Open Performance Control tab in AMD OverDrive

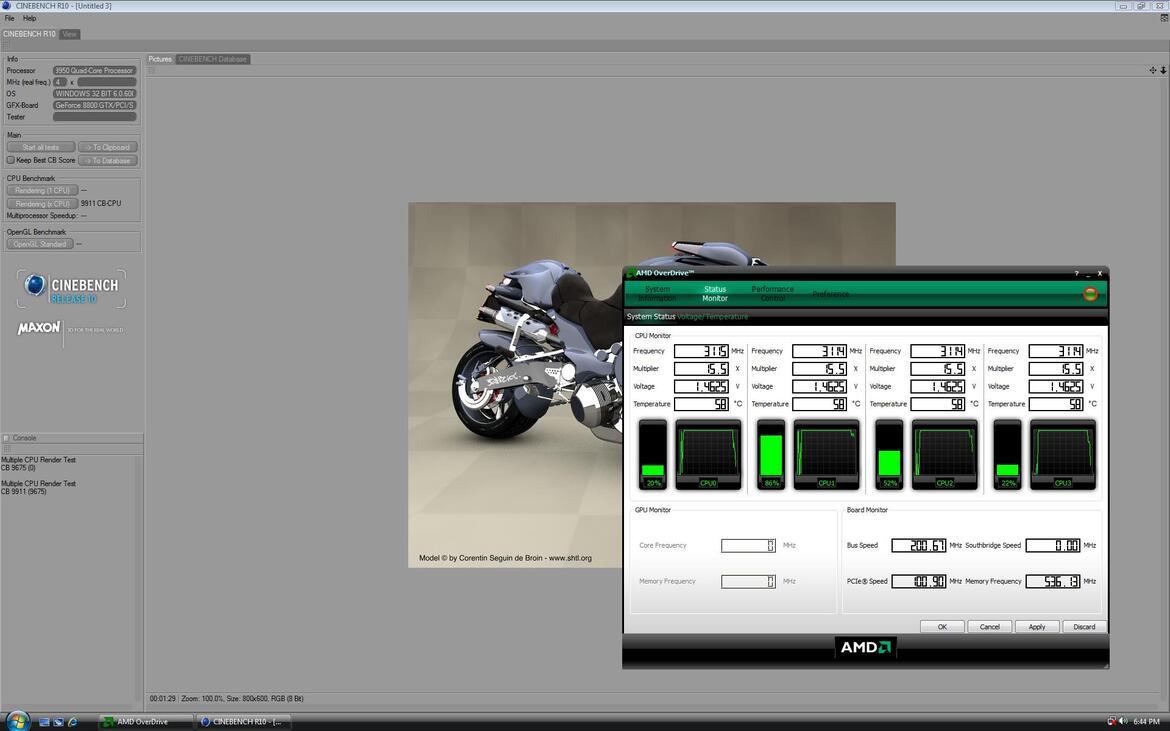point(772,294)
